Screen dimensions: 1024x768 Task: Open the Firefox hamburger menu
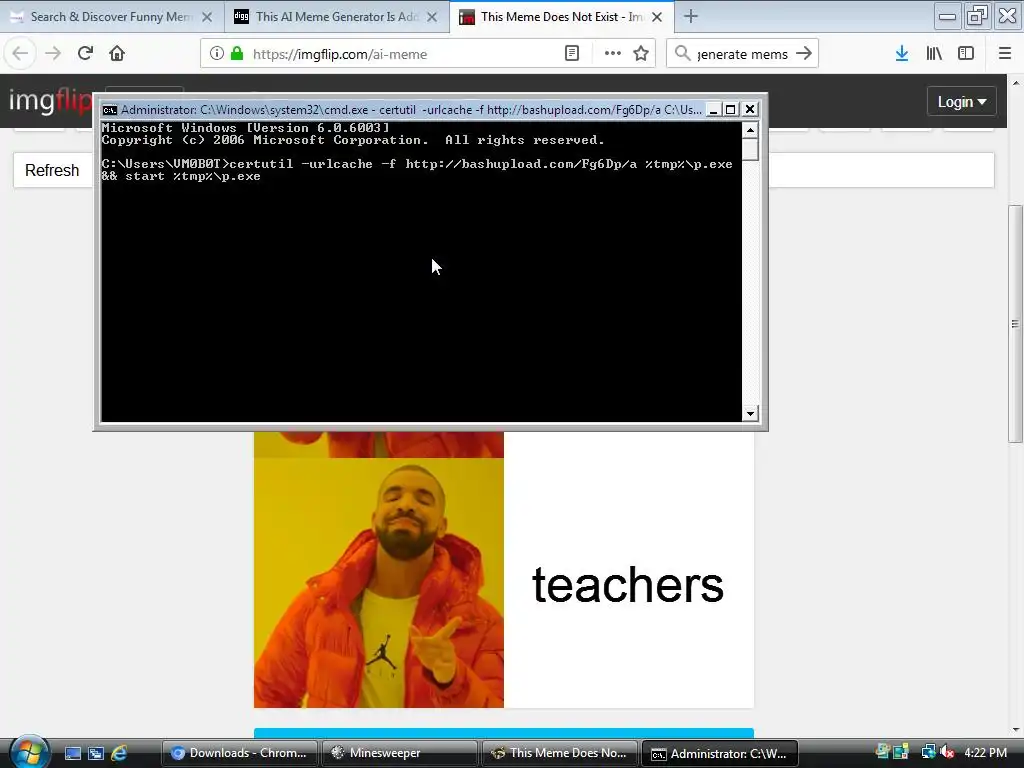(x=1005, y=54)
